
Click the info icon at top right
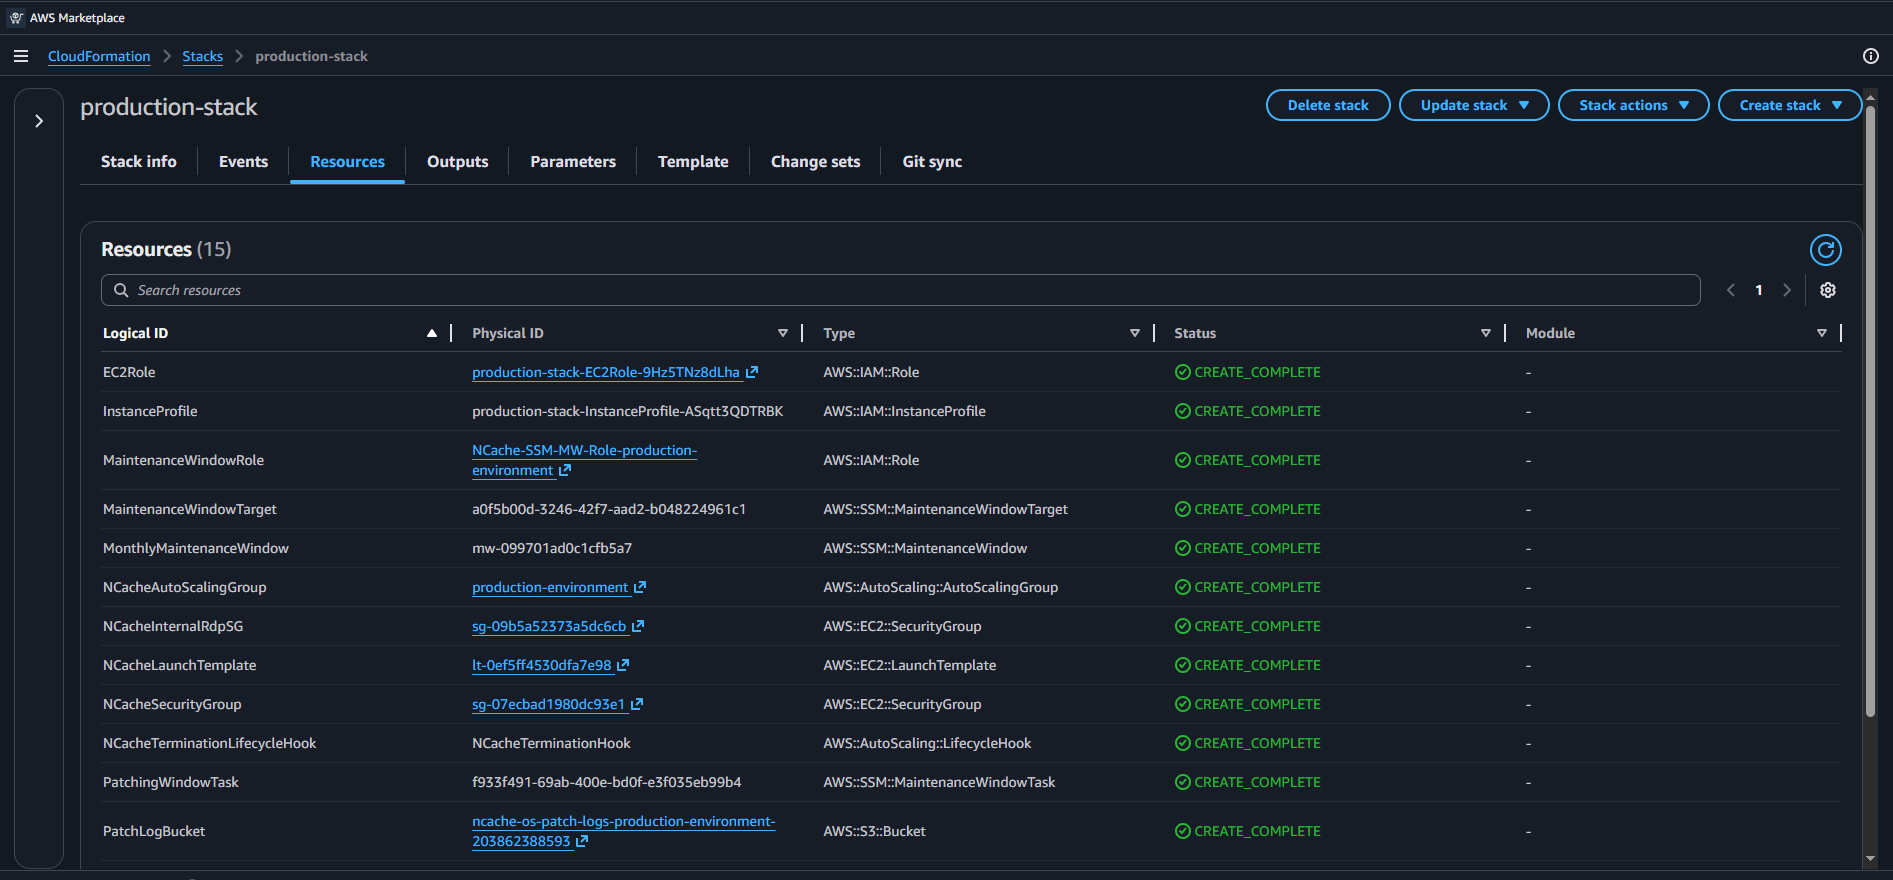pyautogui.click(x=1870, y=56)
